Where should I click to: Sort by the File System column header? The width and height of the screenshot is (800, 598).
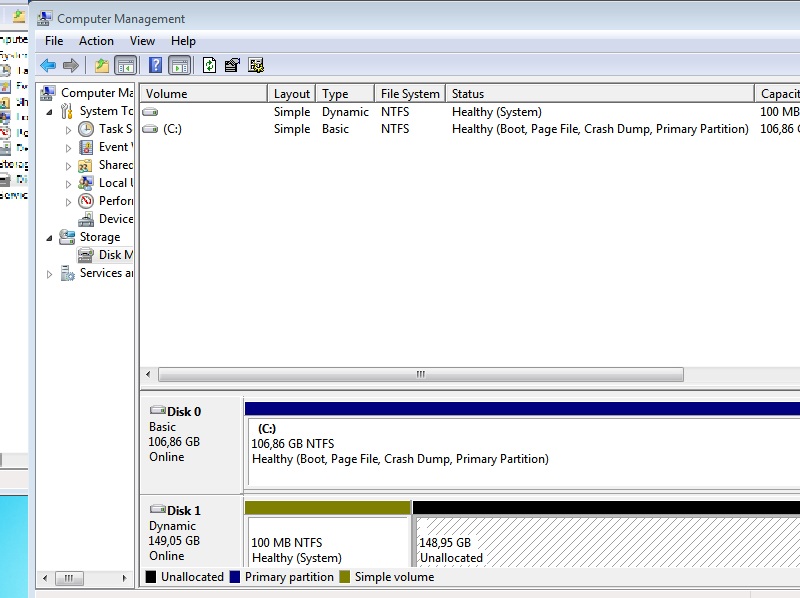coord(410,94)
